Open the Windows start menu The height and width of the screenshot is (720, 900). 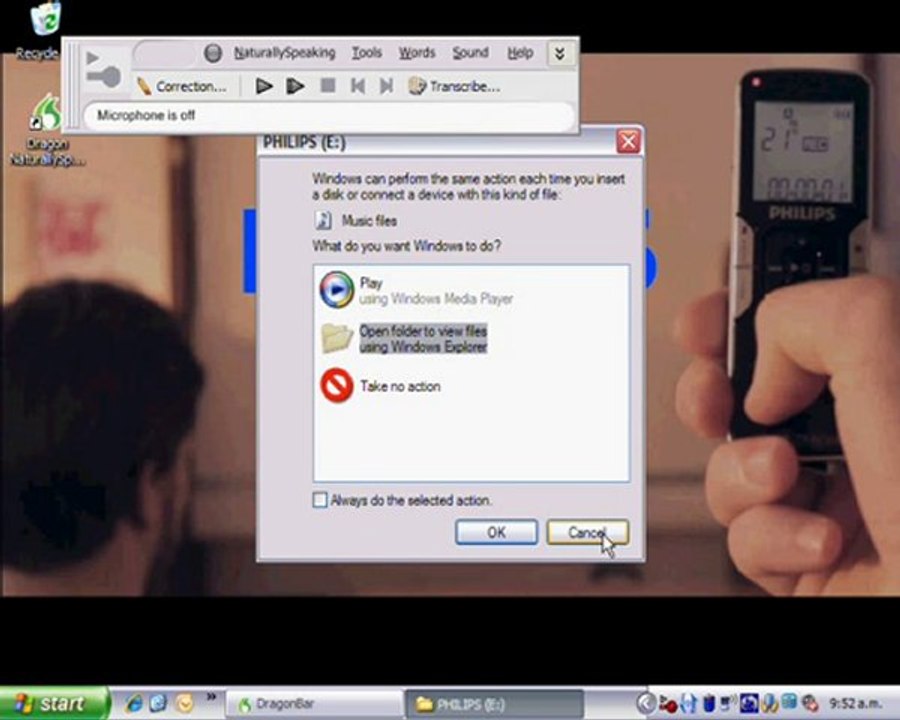53,703
